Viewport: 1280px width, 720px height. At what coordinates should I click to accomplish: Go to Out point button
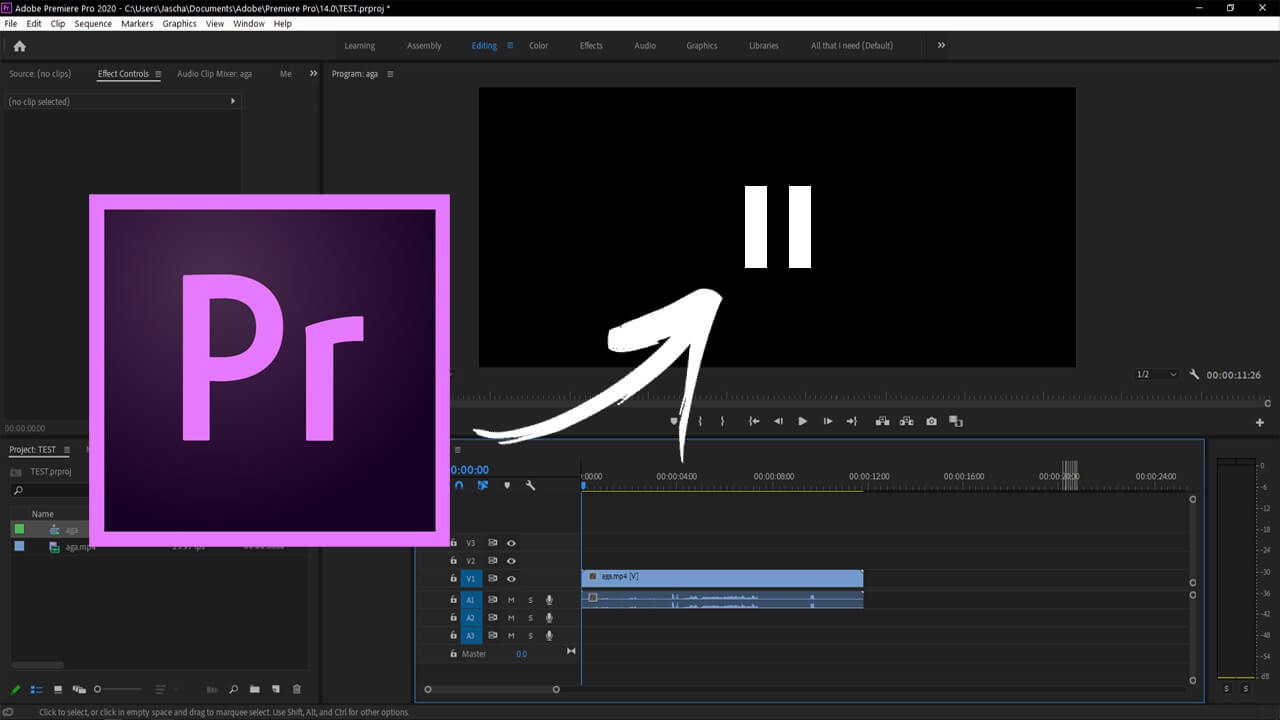point(851,422)
